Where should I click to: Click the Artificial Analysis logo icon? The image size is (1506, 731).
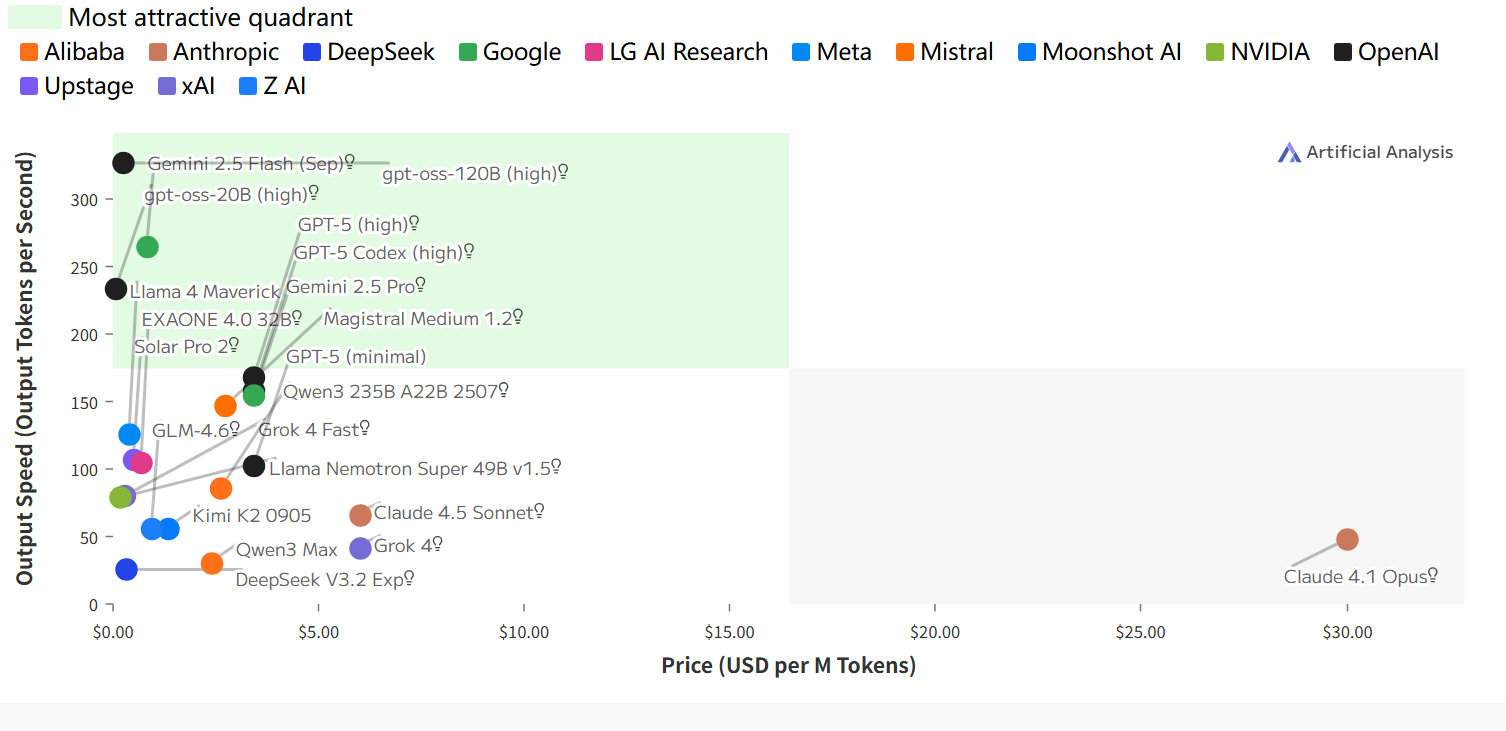(1289, 152)
